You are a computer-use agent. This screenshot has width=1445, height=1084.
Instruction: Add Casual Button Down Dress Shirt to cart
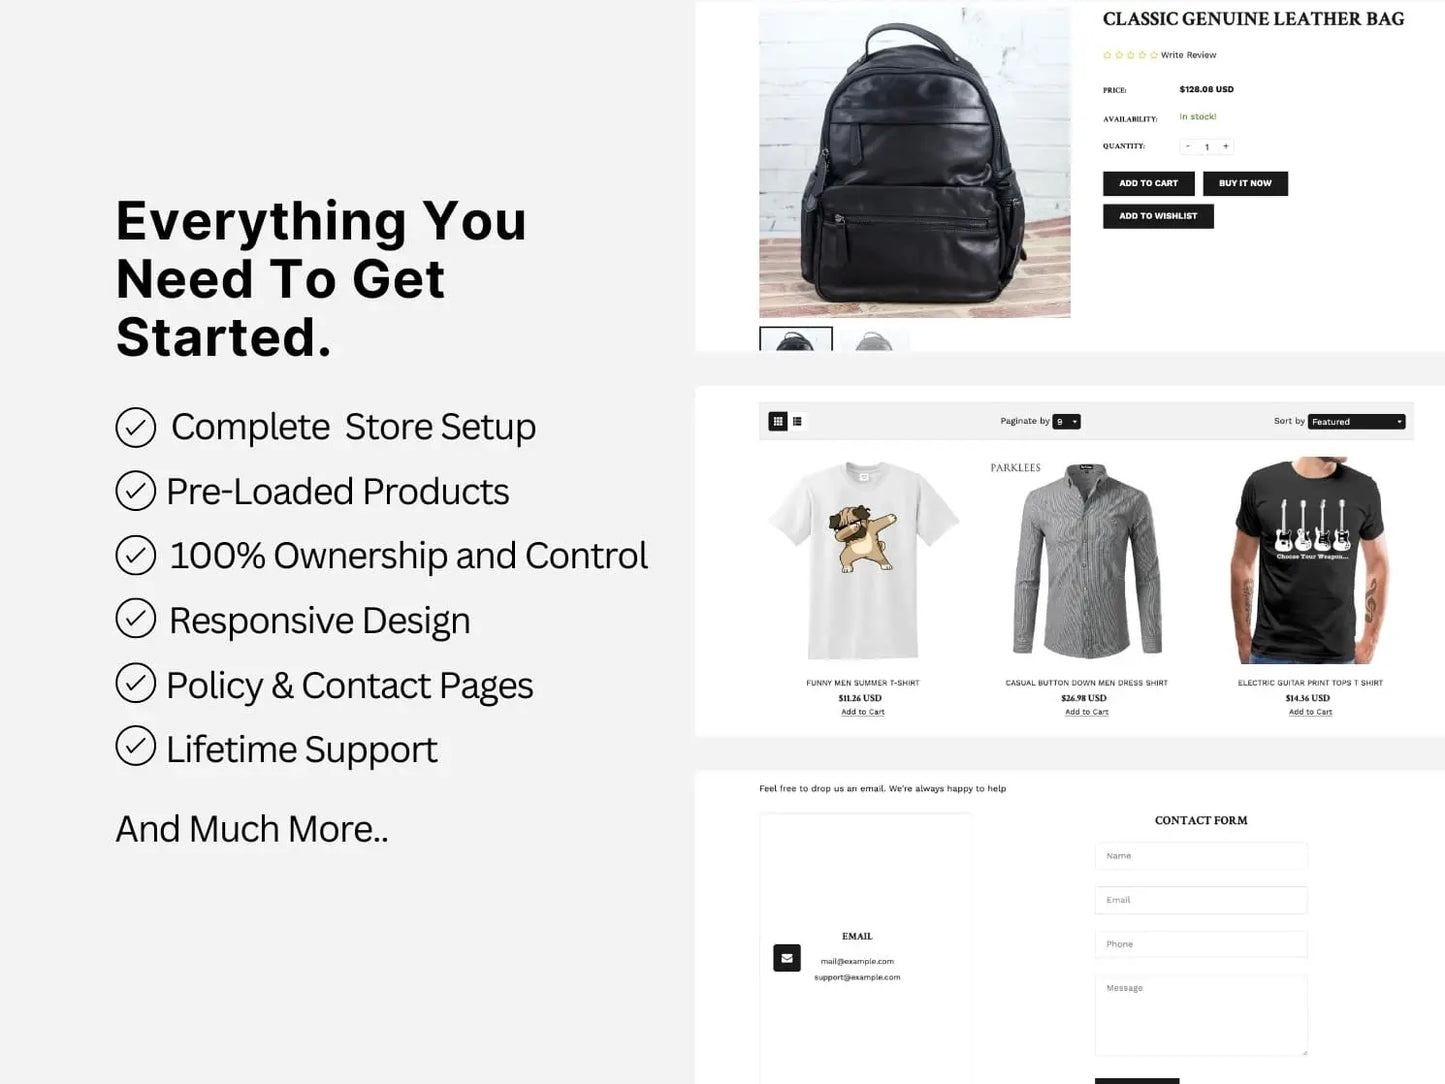(1086, 712)
